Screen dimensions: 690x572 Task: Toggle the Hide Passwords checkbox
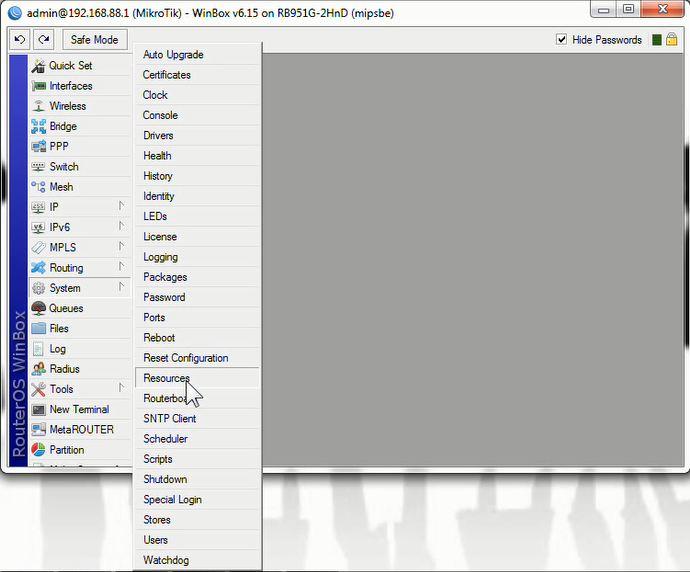coord(561,40)
